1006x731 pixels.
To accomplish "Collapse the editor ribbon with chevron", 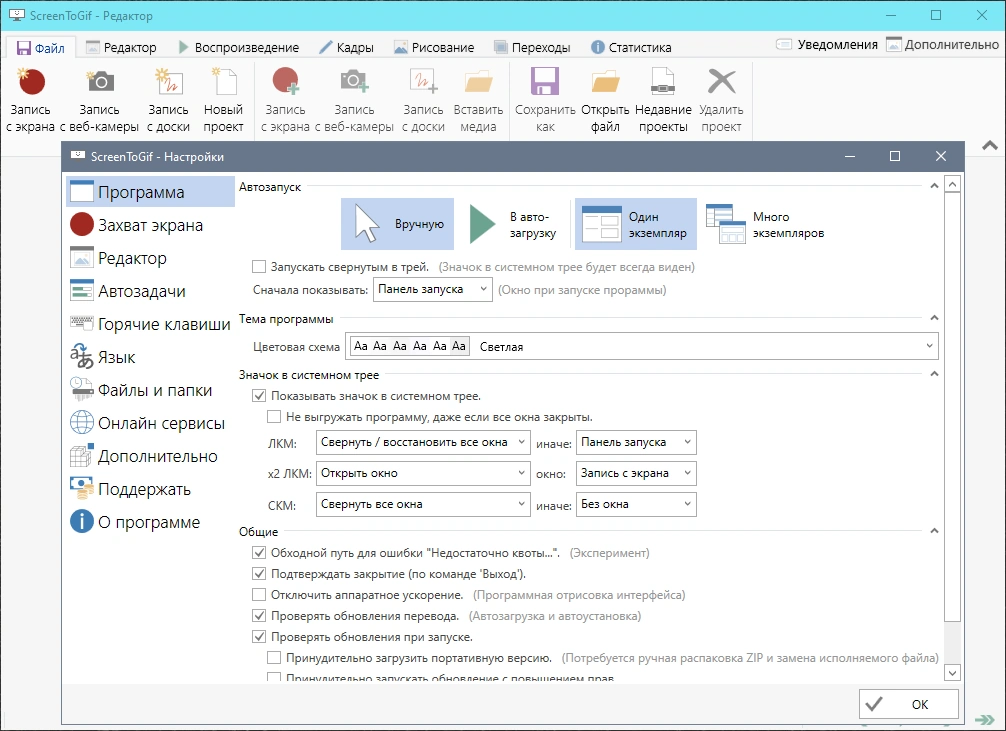I will (x=990, y=146).
